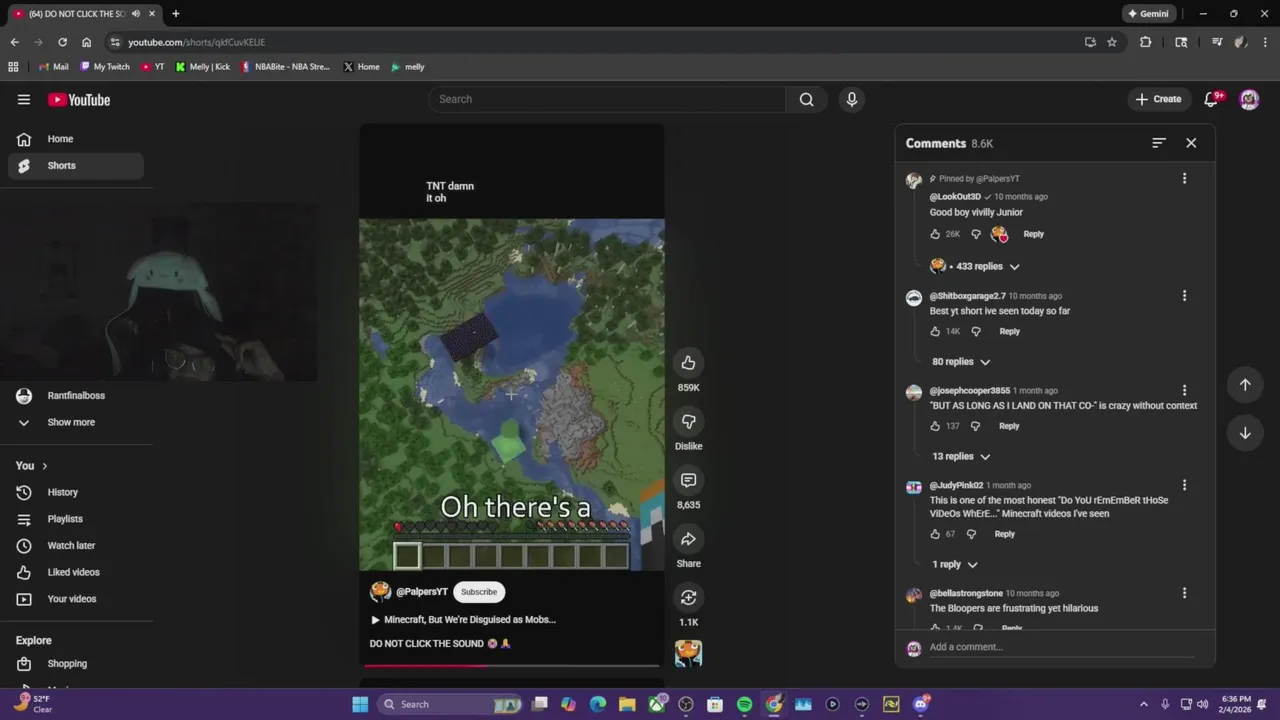The height and width of the screenshot is (720, 1280).
Task: Subscribe to @PalpersYT
Action: [479, 592]
